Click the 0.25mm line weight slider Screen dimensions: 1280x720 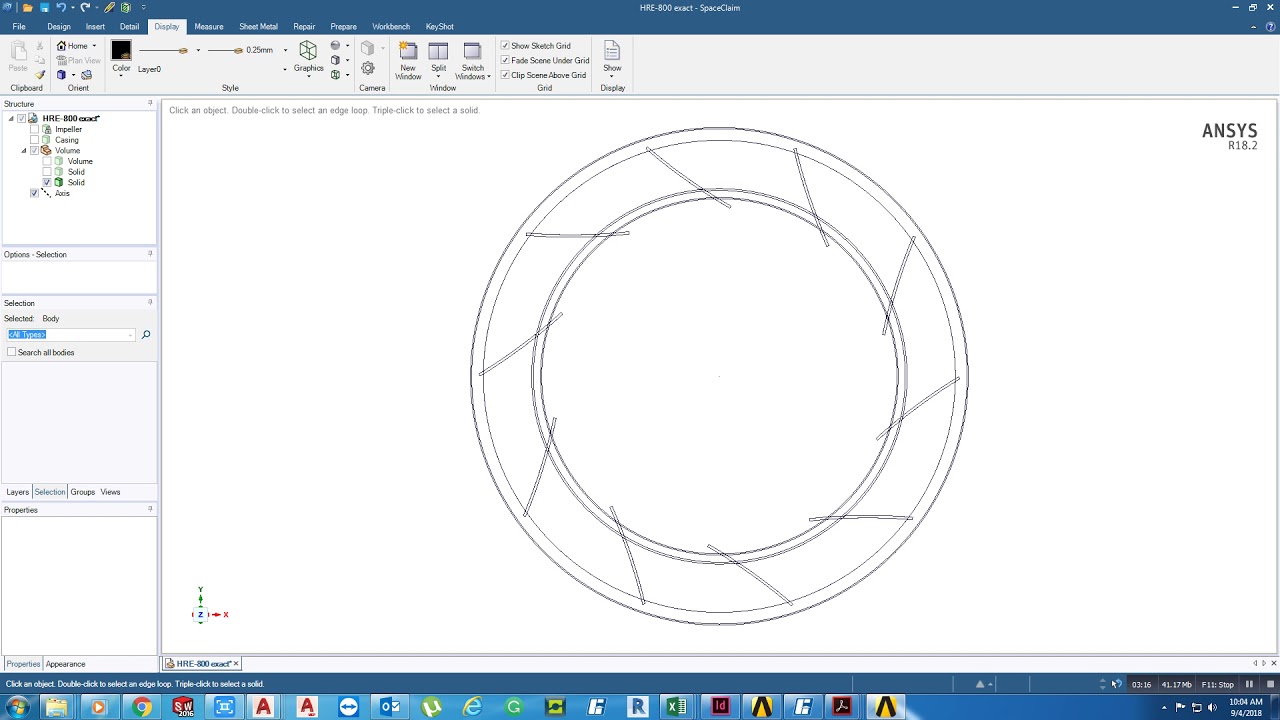[226, 50]
